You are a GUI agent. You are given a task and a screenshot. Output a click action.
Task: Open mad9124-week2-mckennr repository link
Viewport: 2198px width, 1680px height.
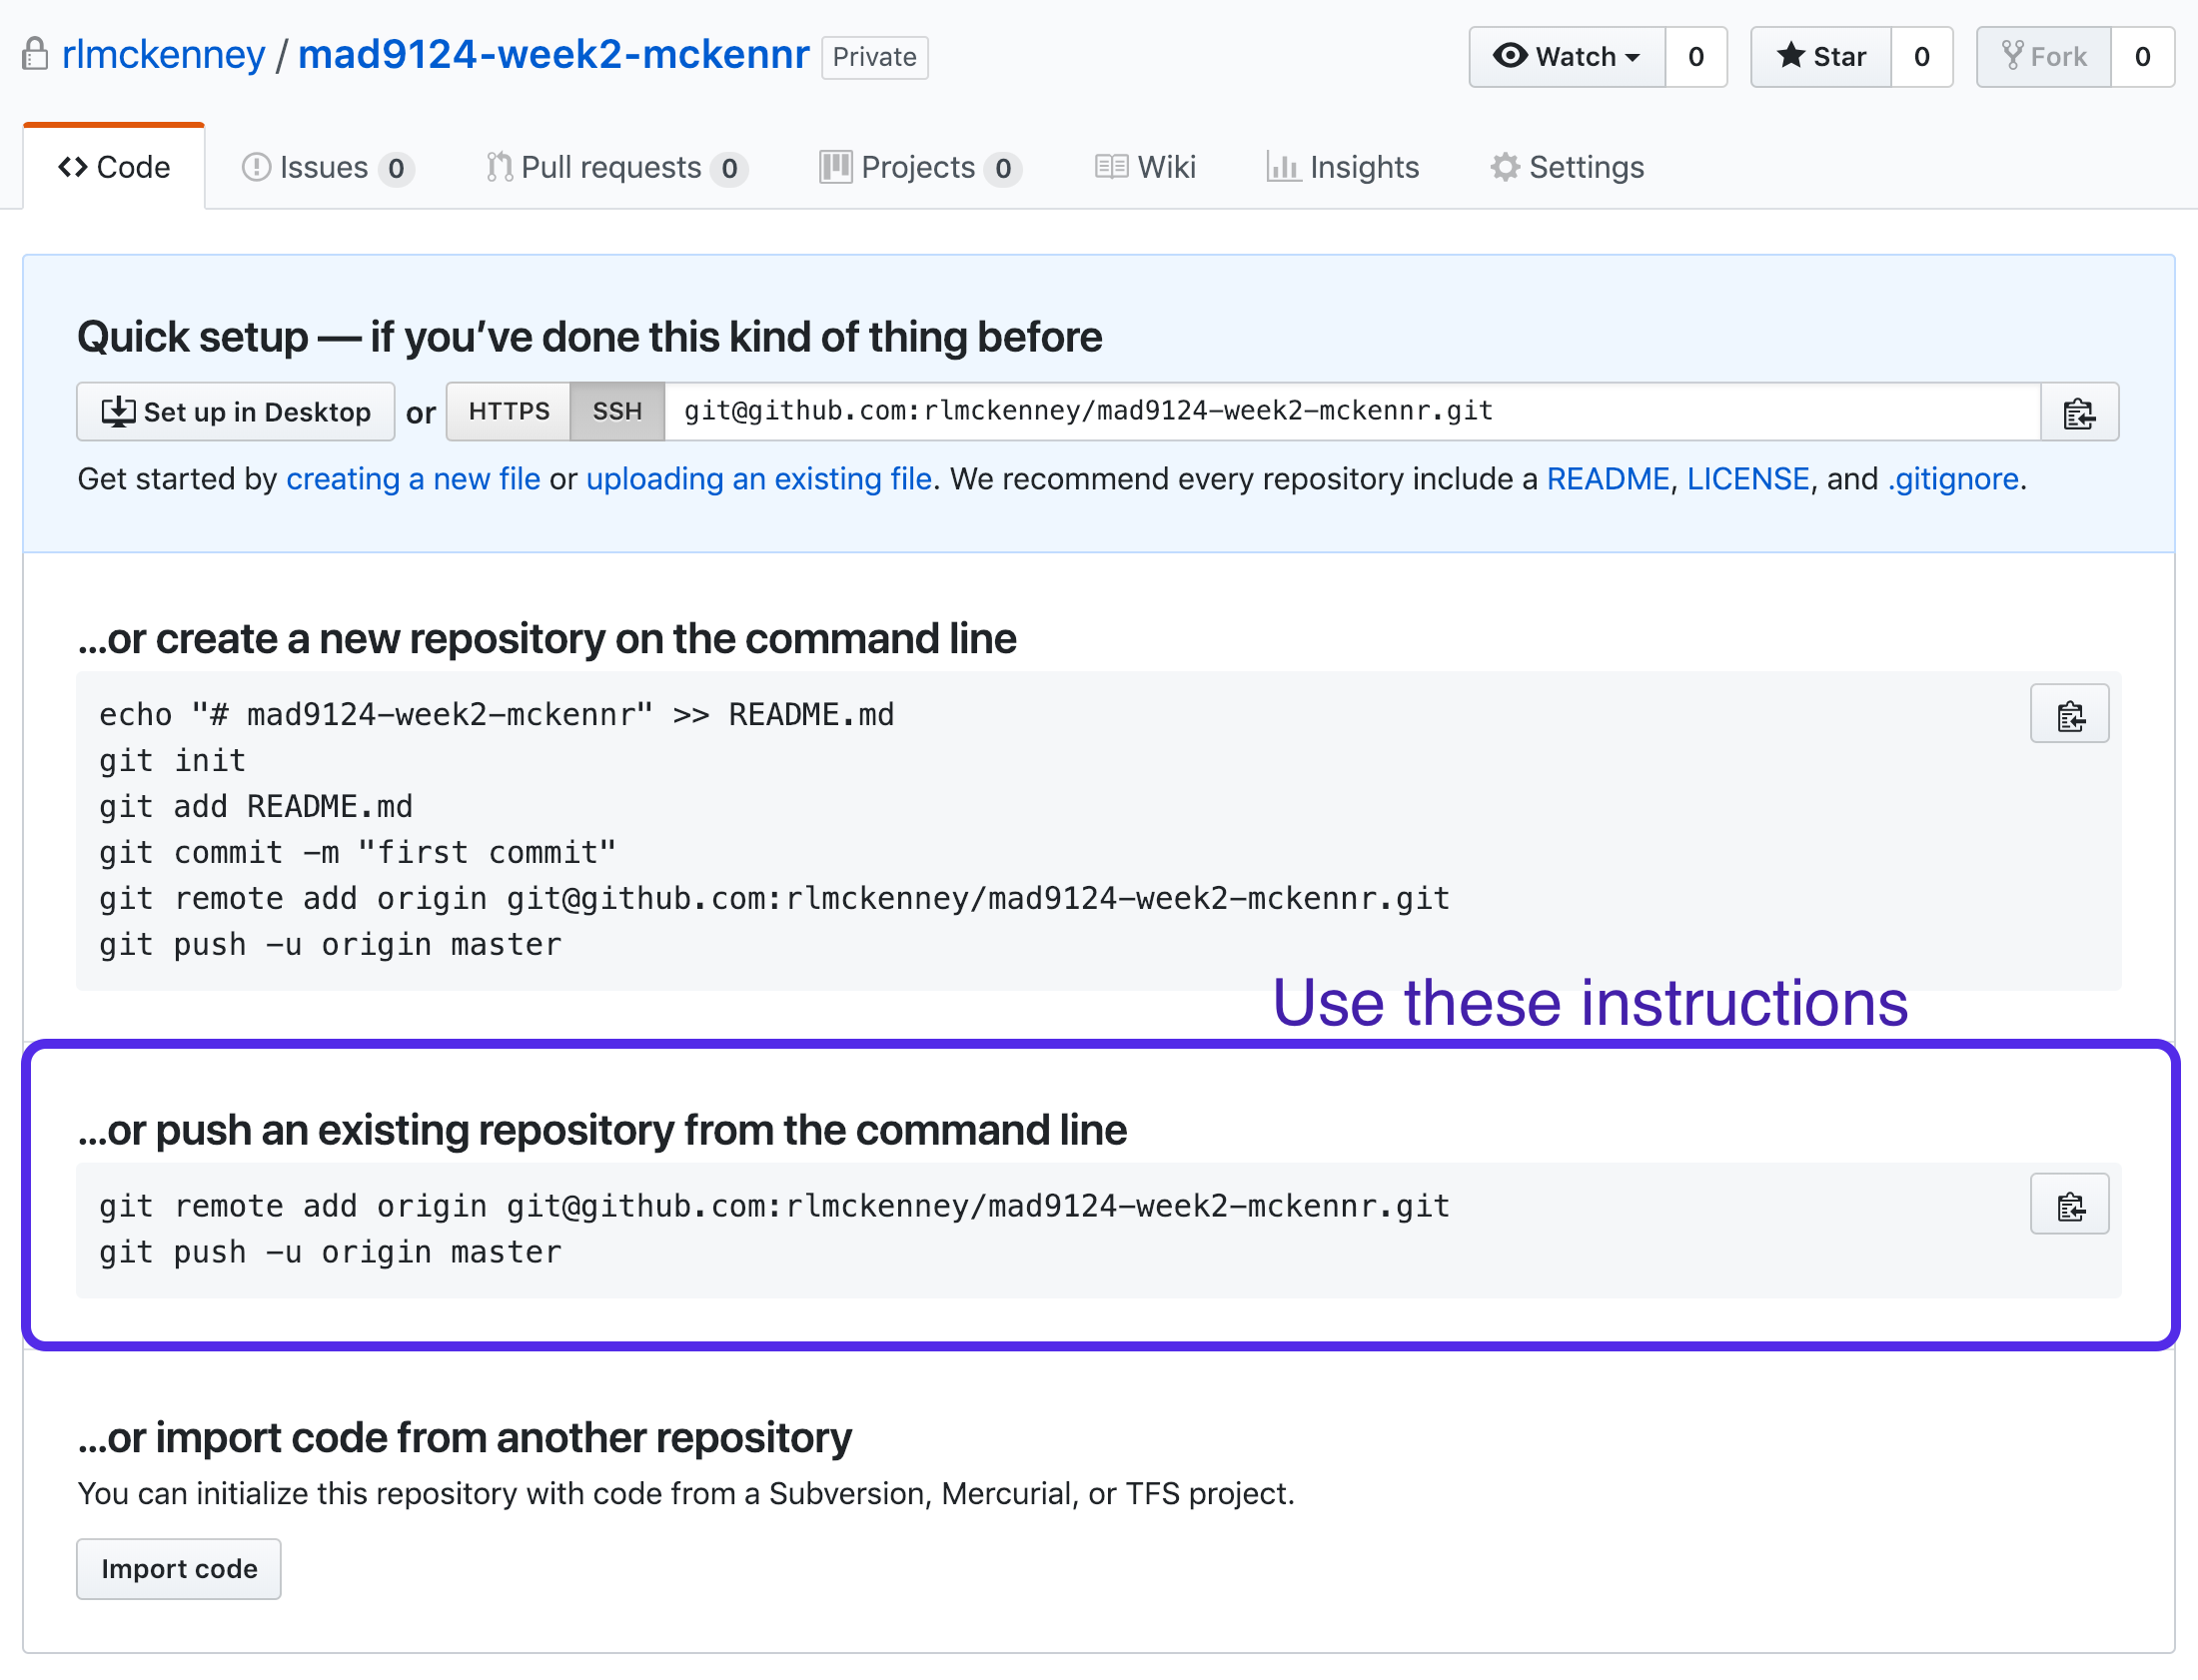tap(554, 54)
